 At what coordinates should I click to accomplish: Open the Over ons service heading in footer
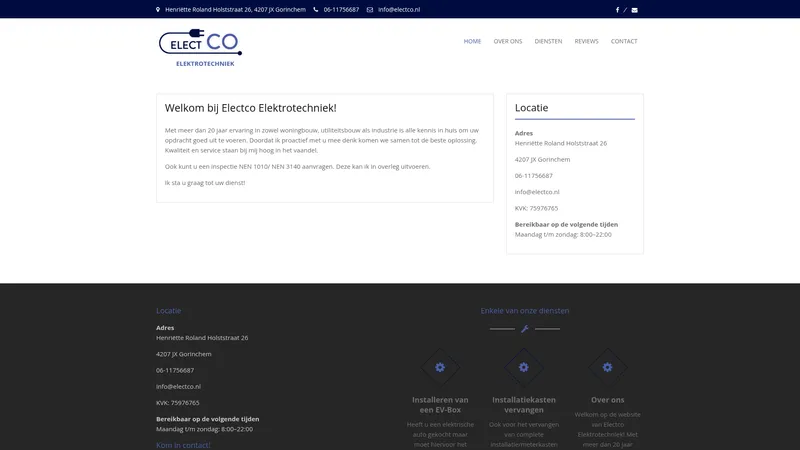coord(608,400)
